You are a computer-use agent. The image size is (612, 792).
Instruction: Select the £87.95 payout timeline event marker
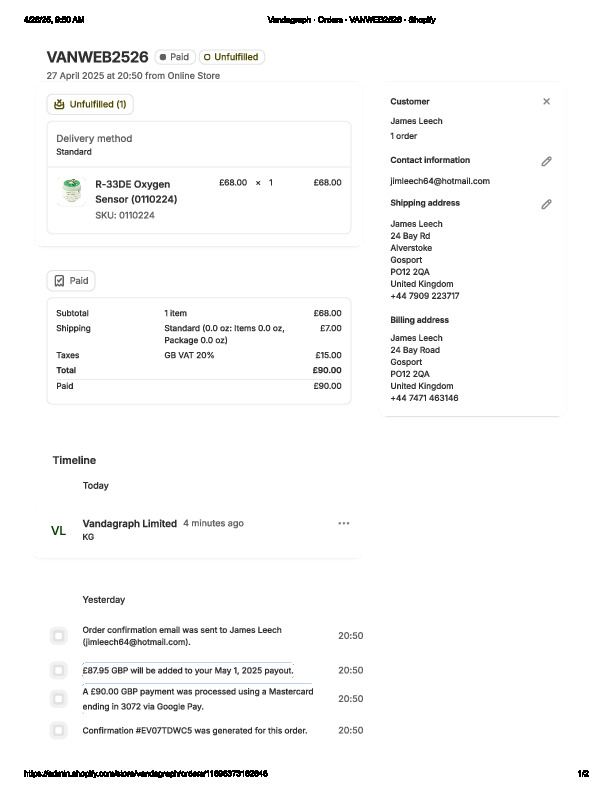(x=59, y=670)
